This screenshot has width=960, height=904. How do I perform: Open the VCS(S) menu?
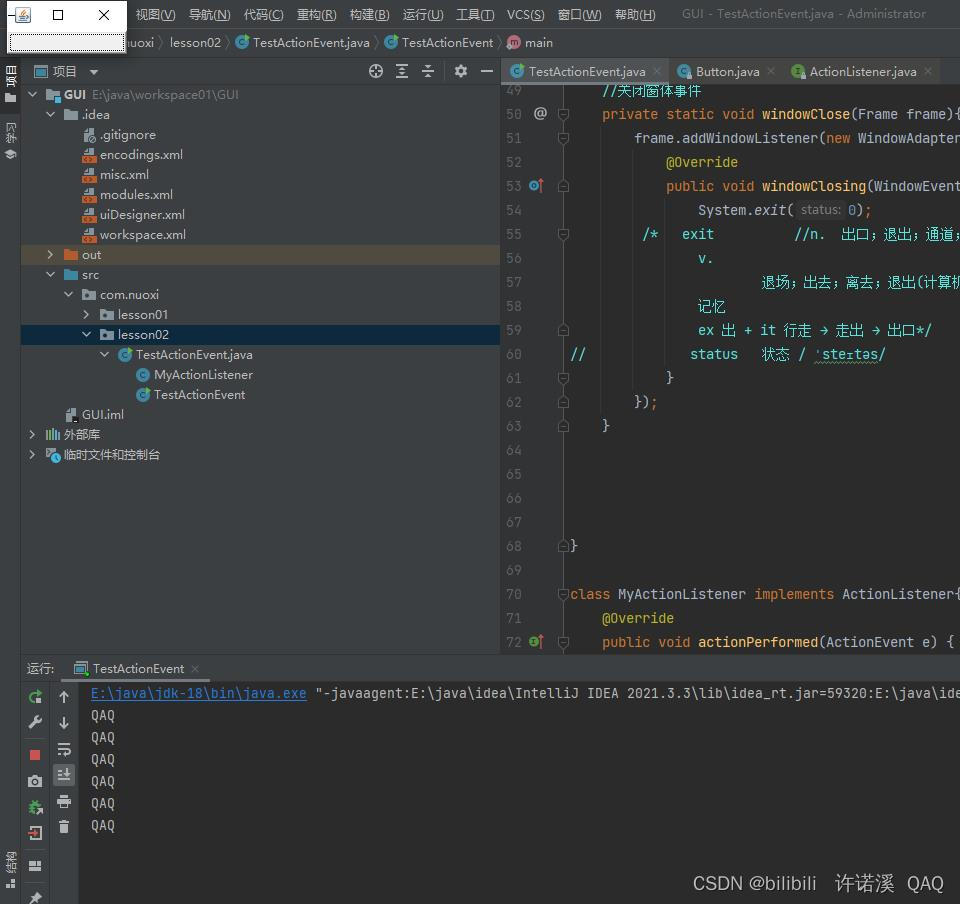pyautogui.click(x=525, y=15)
